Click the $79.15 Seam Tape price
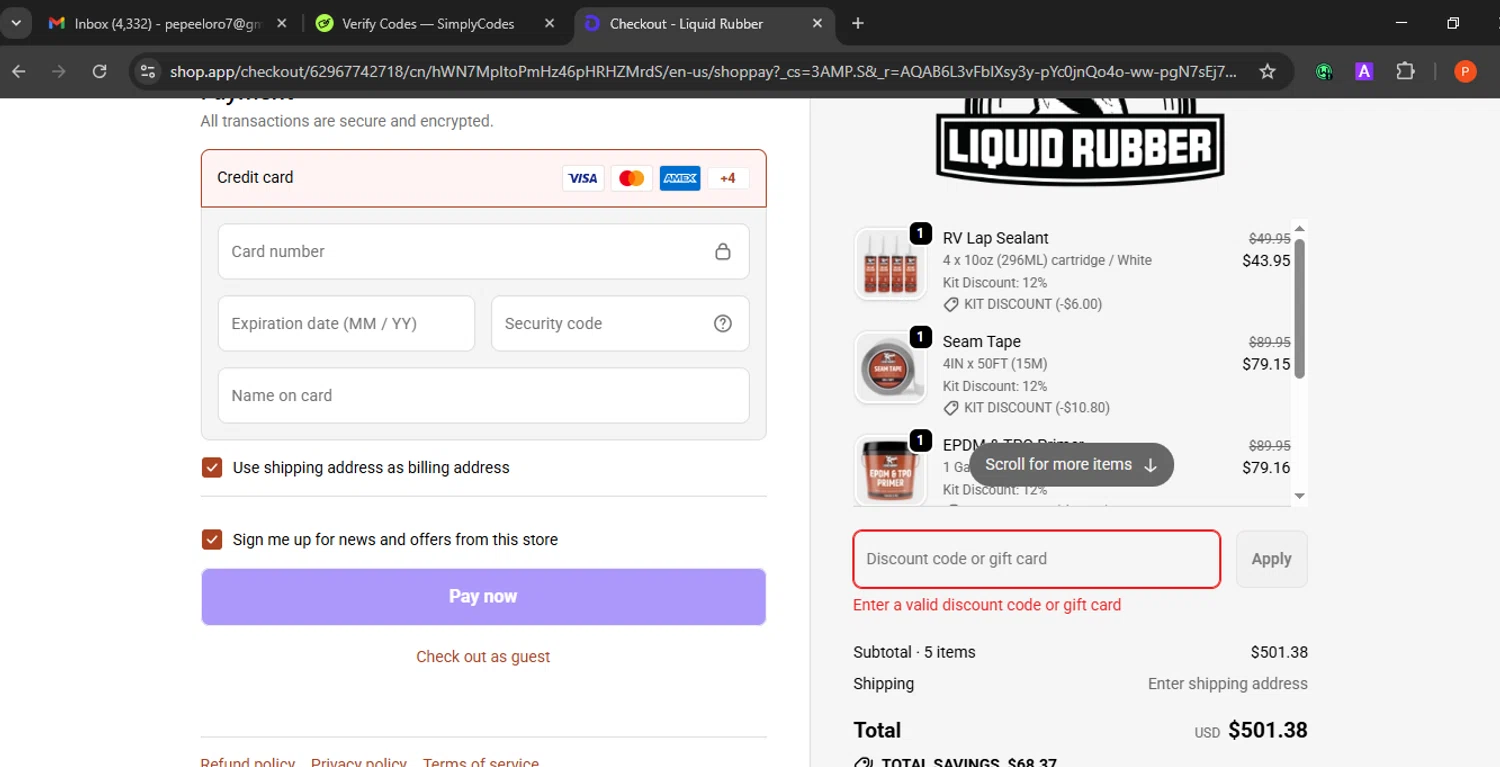Screen dimensions: 1500x767 click(x=1266, y=364)
